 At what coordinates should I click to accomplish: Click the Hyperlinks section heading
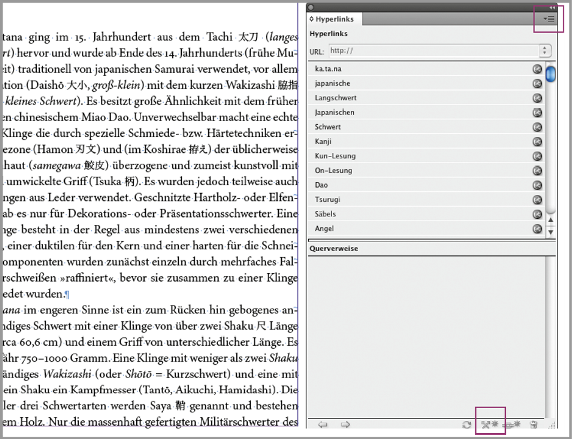[328, 34]
